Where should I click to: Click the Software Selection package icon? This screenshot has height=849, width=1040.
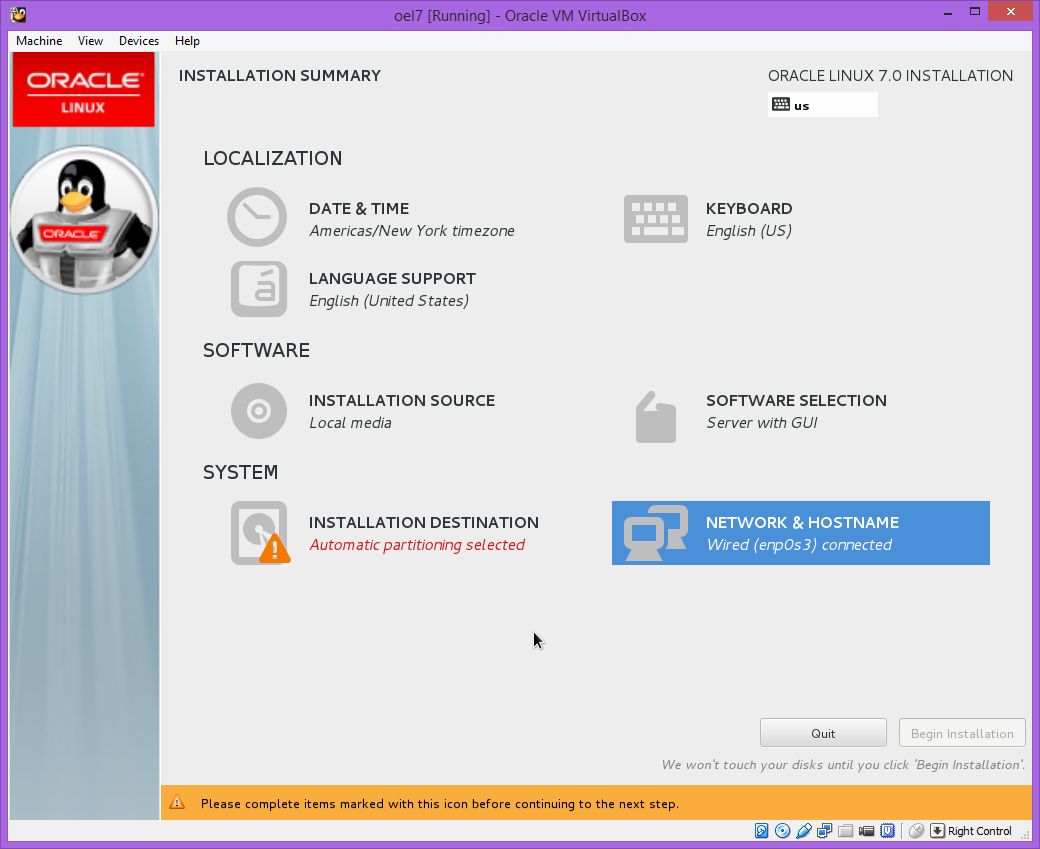(655, 417)
